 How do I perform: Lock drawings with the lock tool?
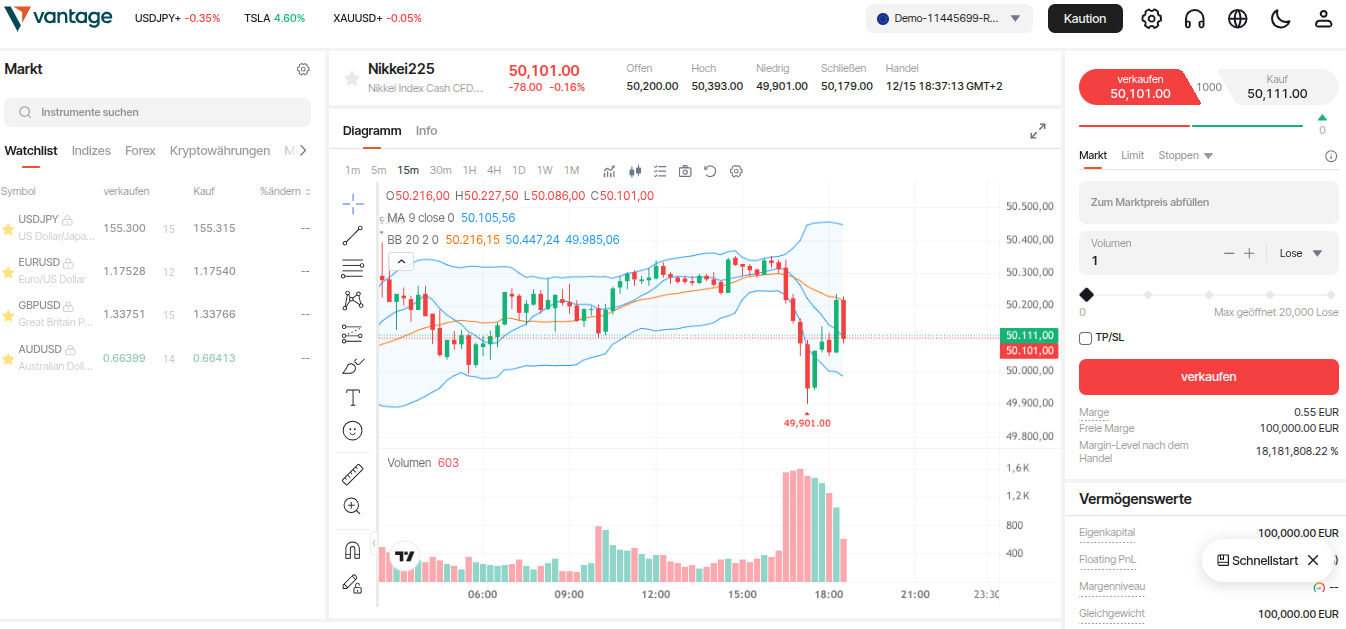(x=352, y=584)
